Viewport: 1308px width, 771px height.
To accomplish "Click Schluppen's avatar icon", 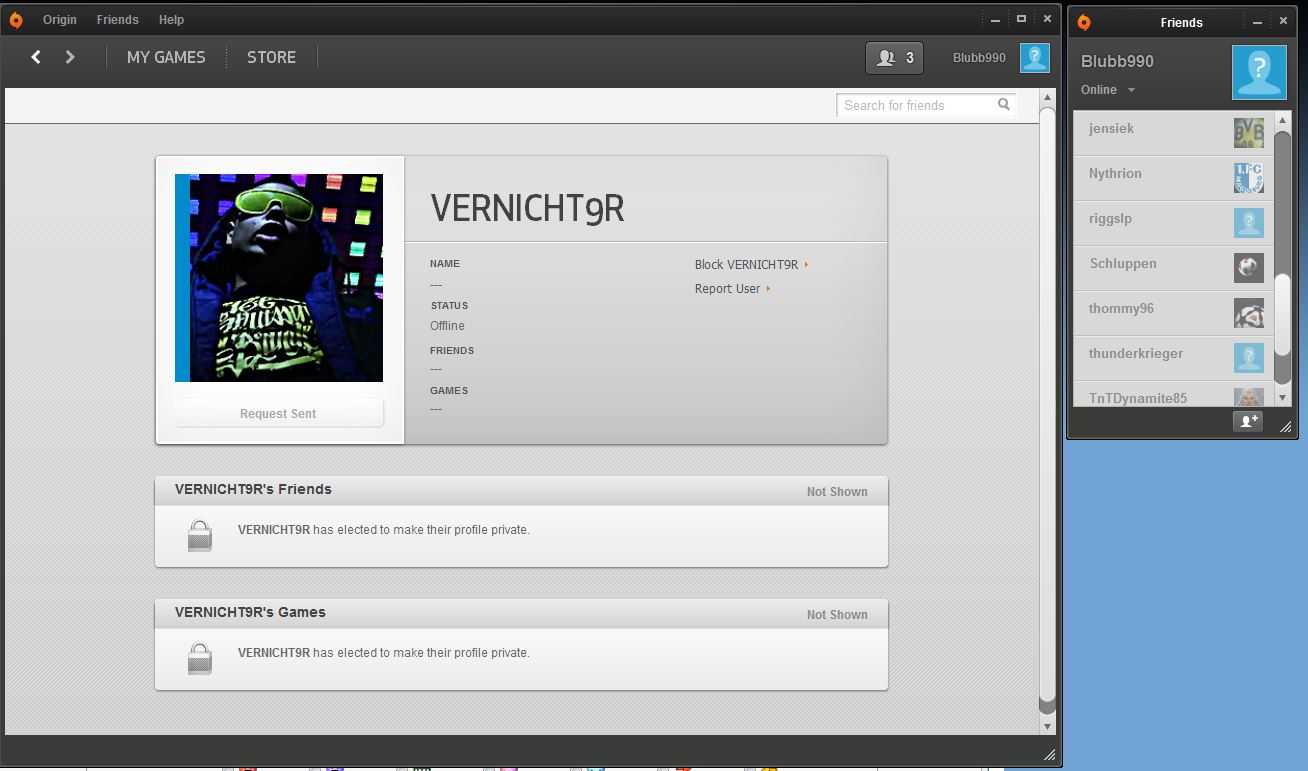I will pyautogui.click(x=1249, y=268).
